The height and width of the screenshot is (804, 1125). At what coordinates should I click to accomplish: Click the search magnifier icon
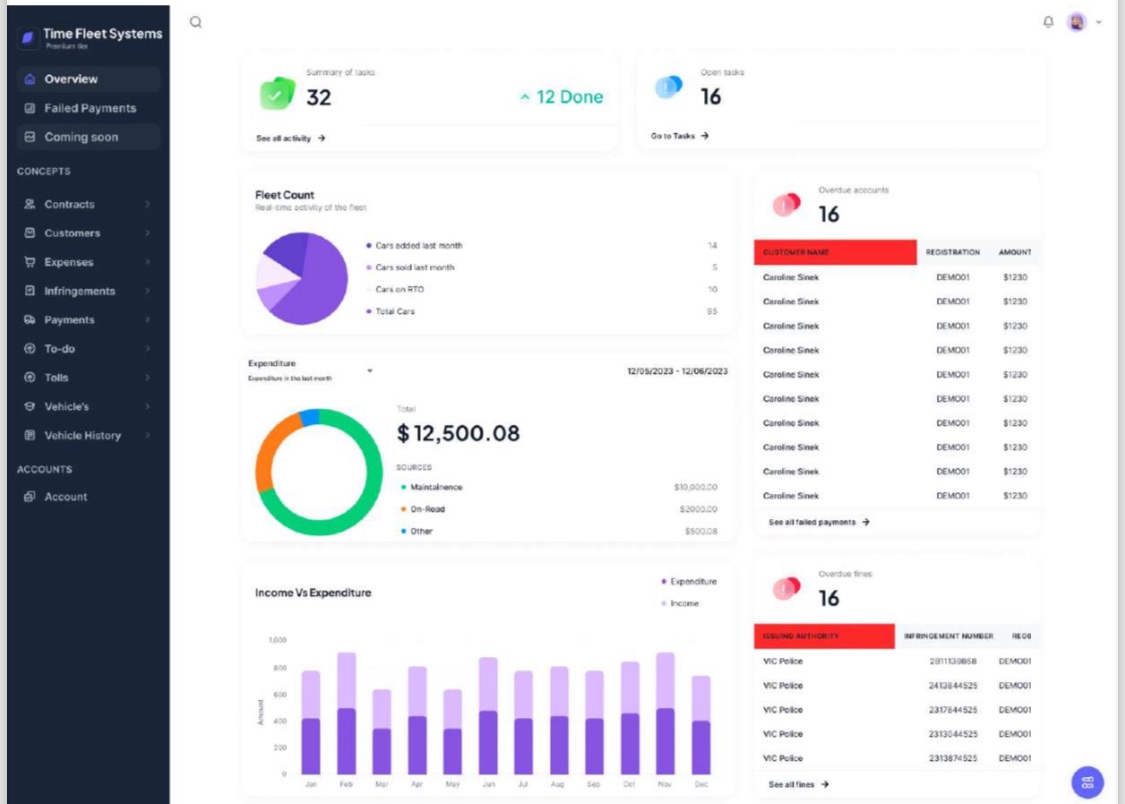pyautogui.click(x=196, y=23)
